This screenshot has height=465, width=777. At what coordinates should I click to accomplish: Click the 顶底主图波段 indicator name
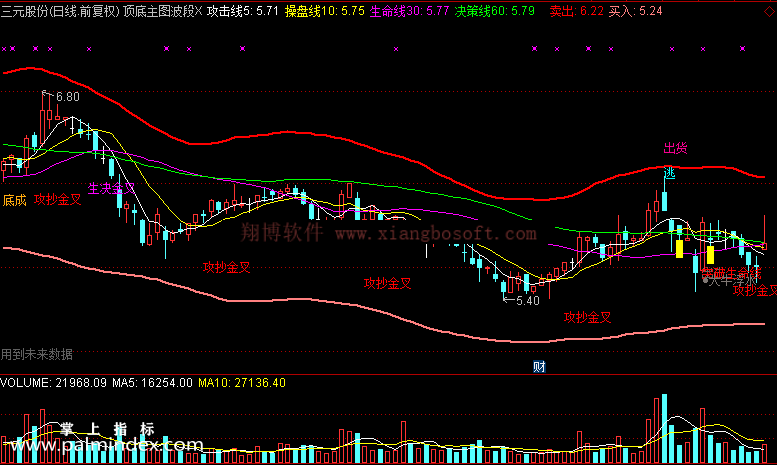coord(159,11)
